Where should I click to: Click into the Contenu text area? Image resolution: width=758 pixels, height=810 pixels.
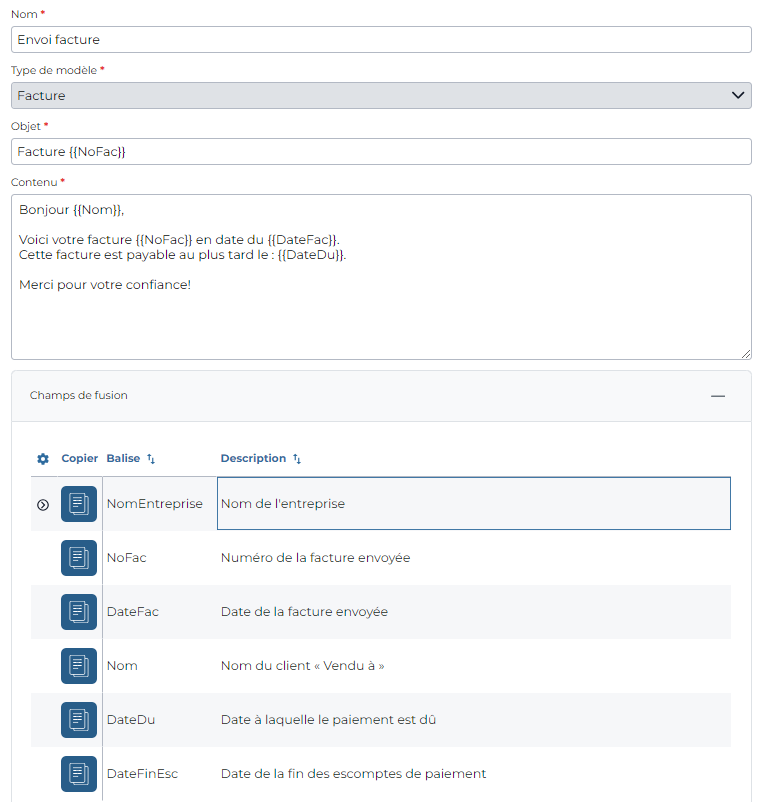(x=381, y=277)
